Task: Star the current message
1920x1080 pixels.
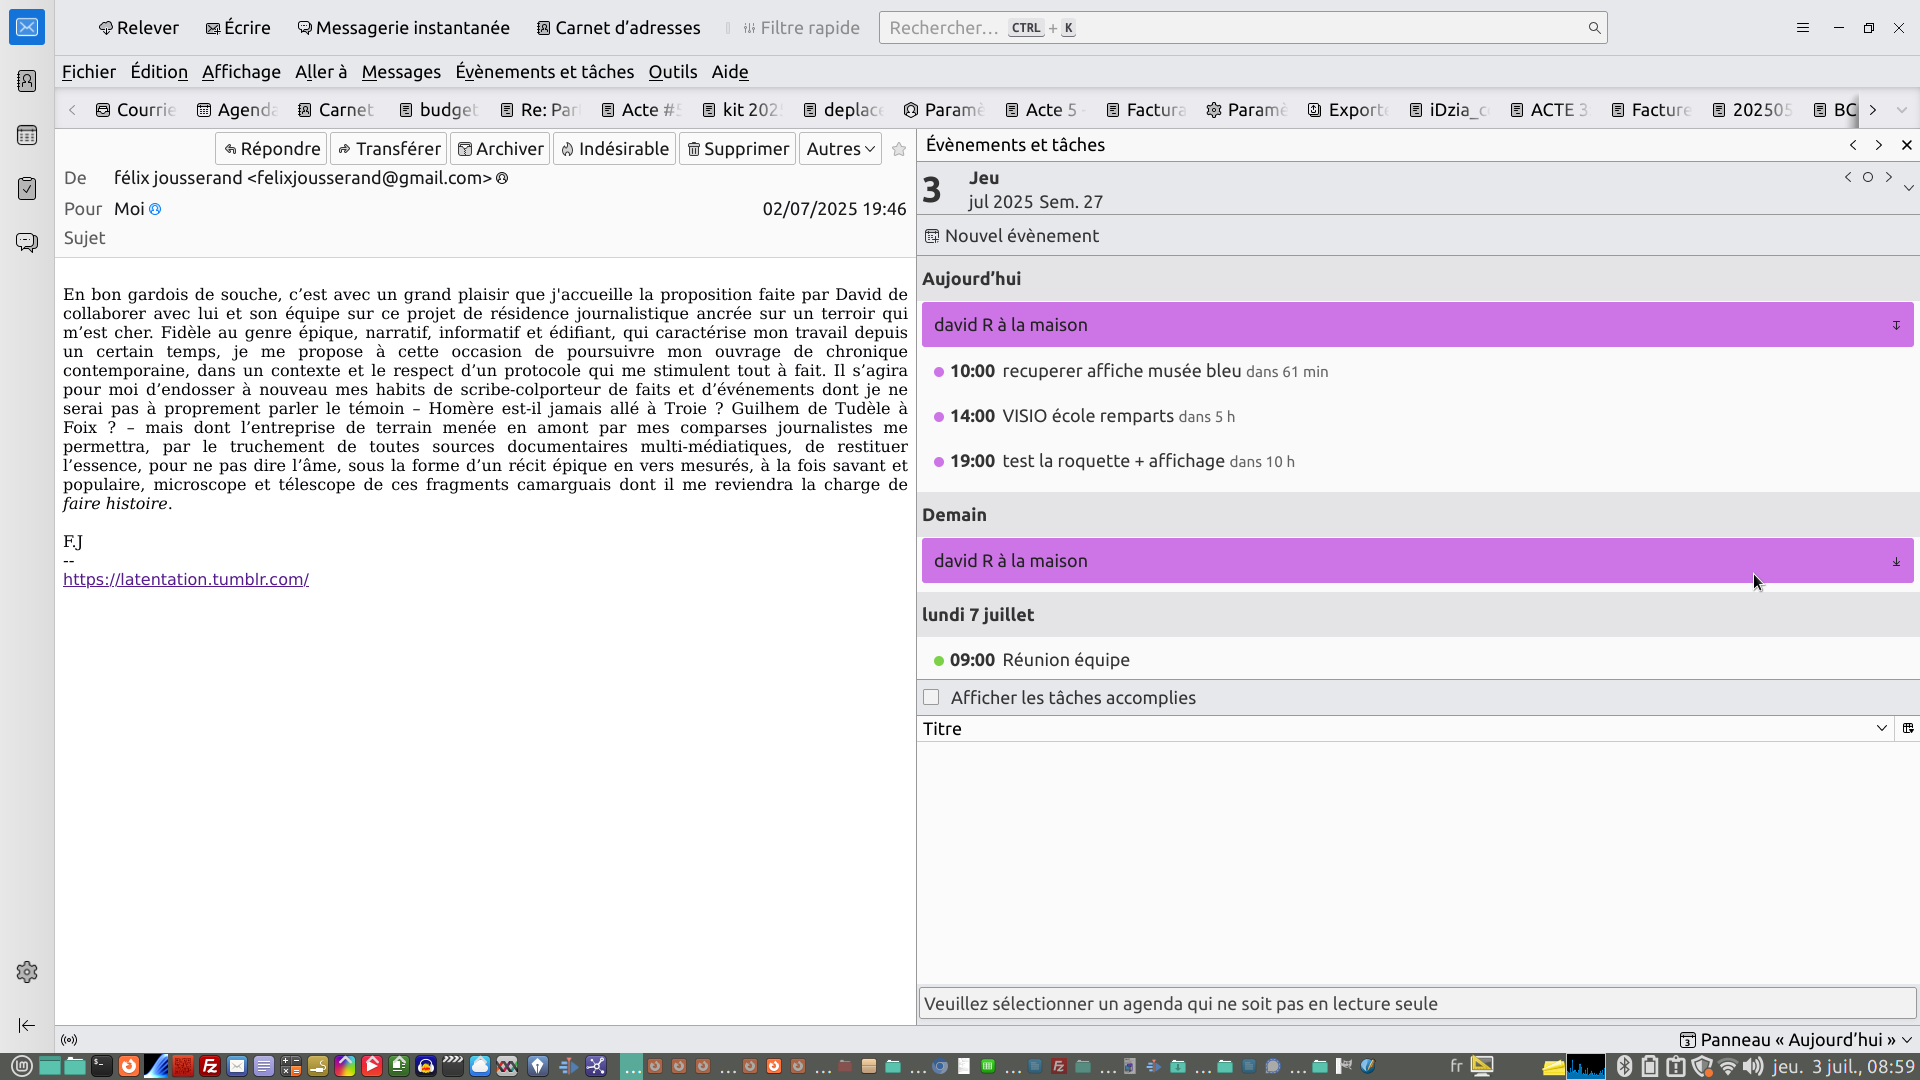Action: pyautogui.click(x=899, y=149)
